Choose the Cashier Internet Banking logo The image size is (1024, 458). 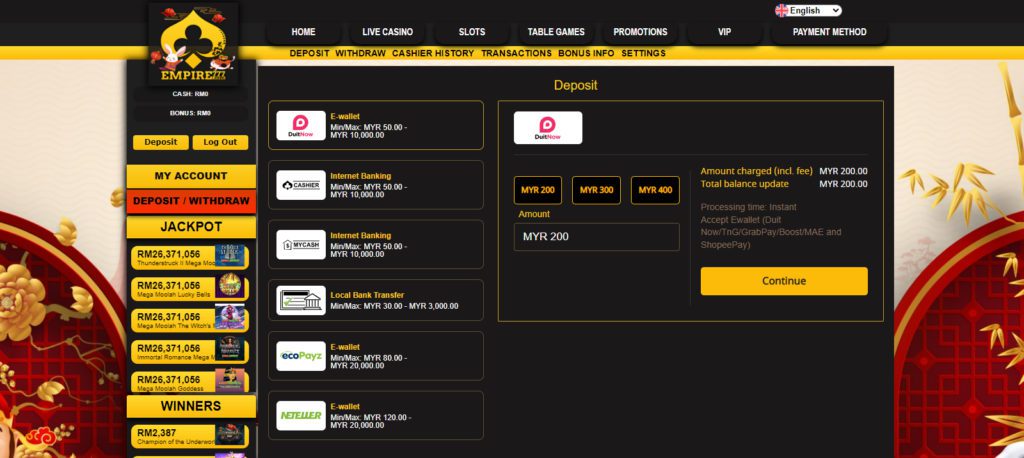point(300,185)
